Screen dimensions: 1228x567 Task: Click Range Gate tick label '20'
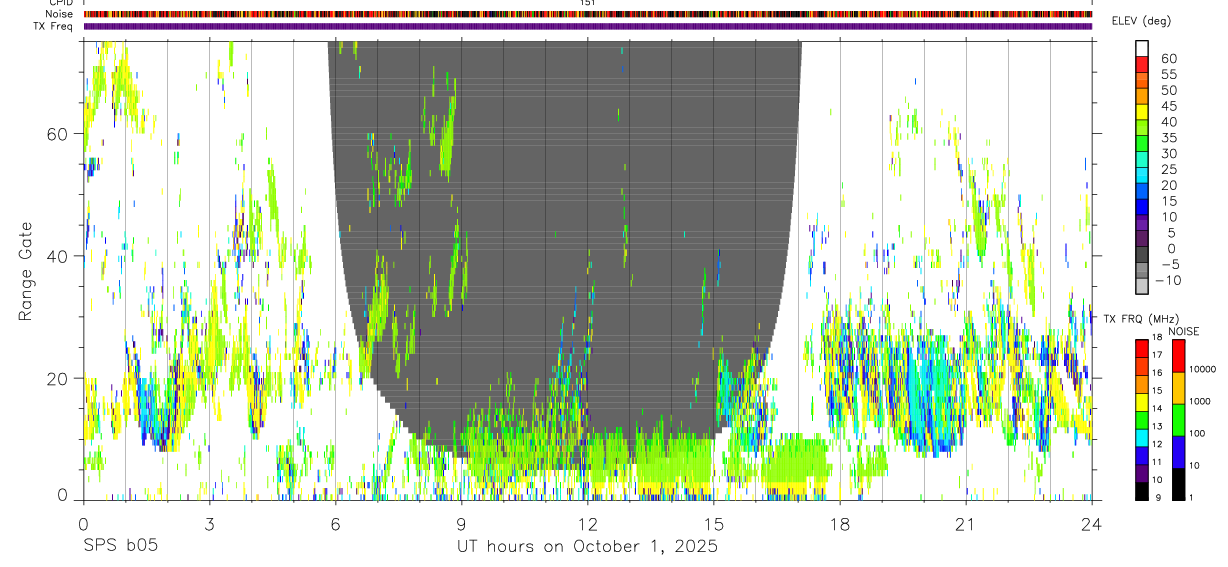pyautogui.click(x=58, y=378)
